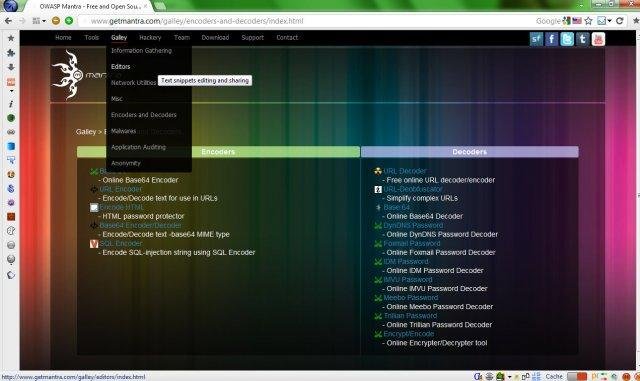Click the italic i info sidebar icon
The height and width of the screenshot is (381, 640).
click(x=11, y=104)
